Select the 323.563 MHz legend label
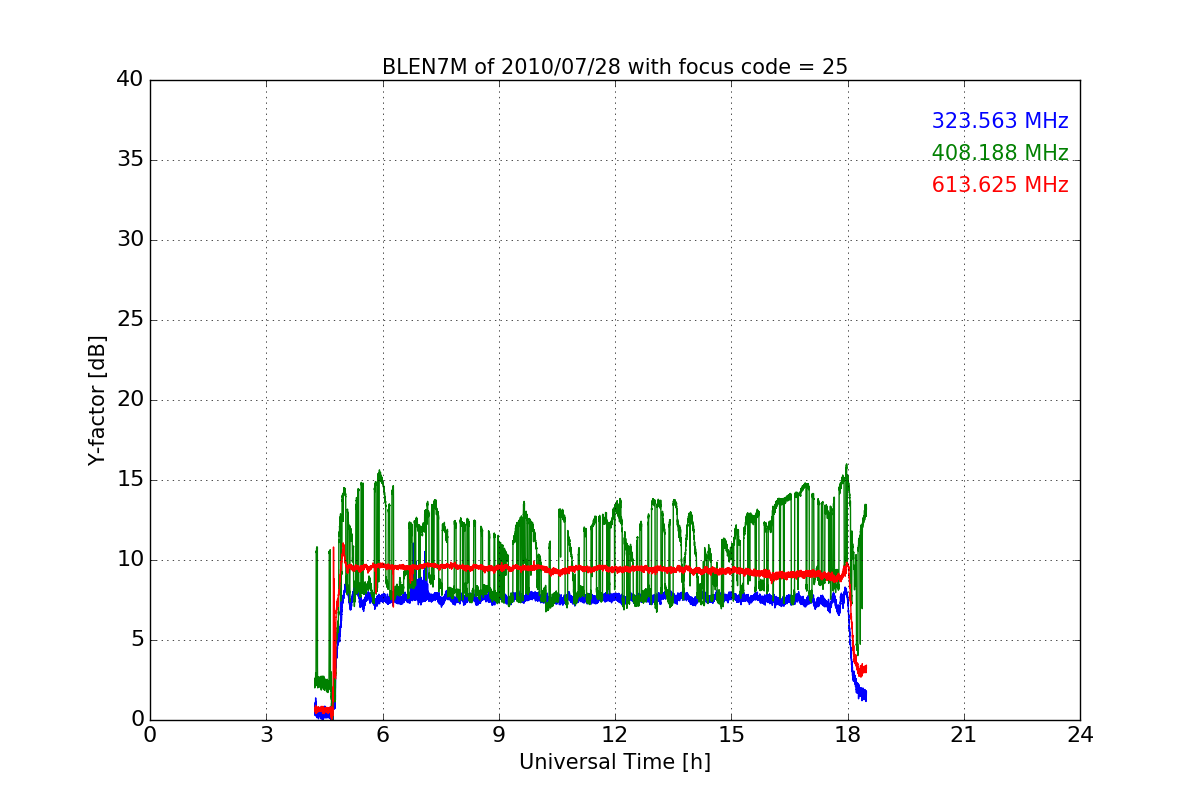 (x=1000, y=121)
